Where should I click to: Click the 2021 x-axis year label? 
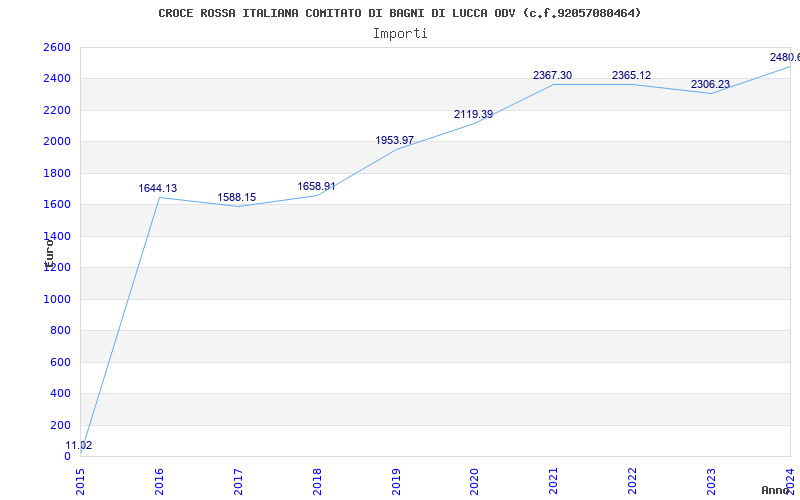click(x=554, y=478)
